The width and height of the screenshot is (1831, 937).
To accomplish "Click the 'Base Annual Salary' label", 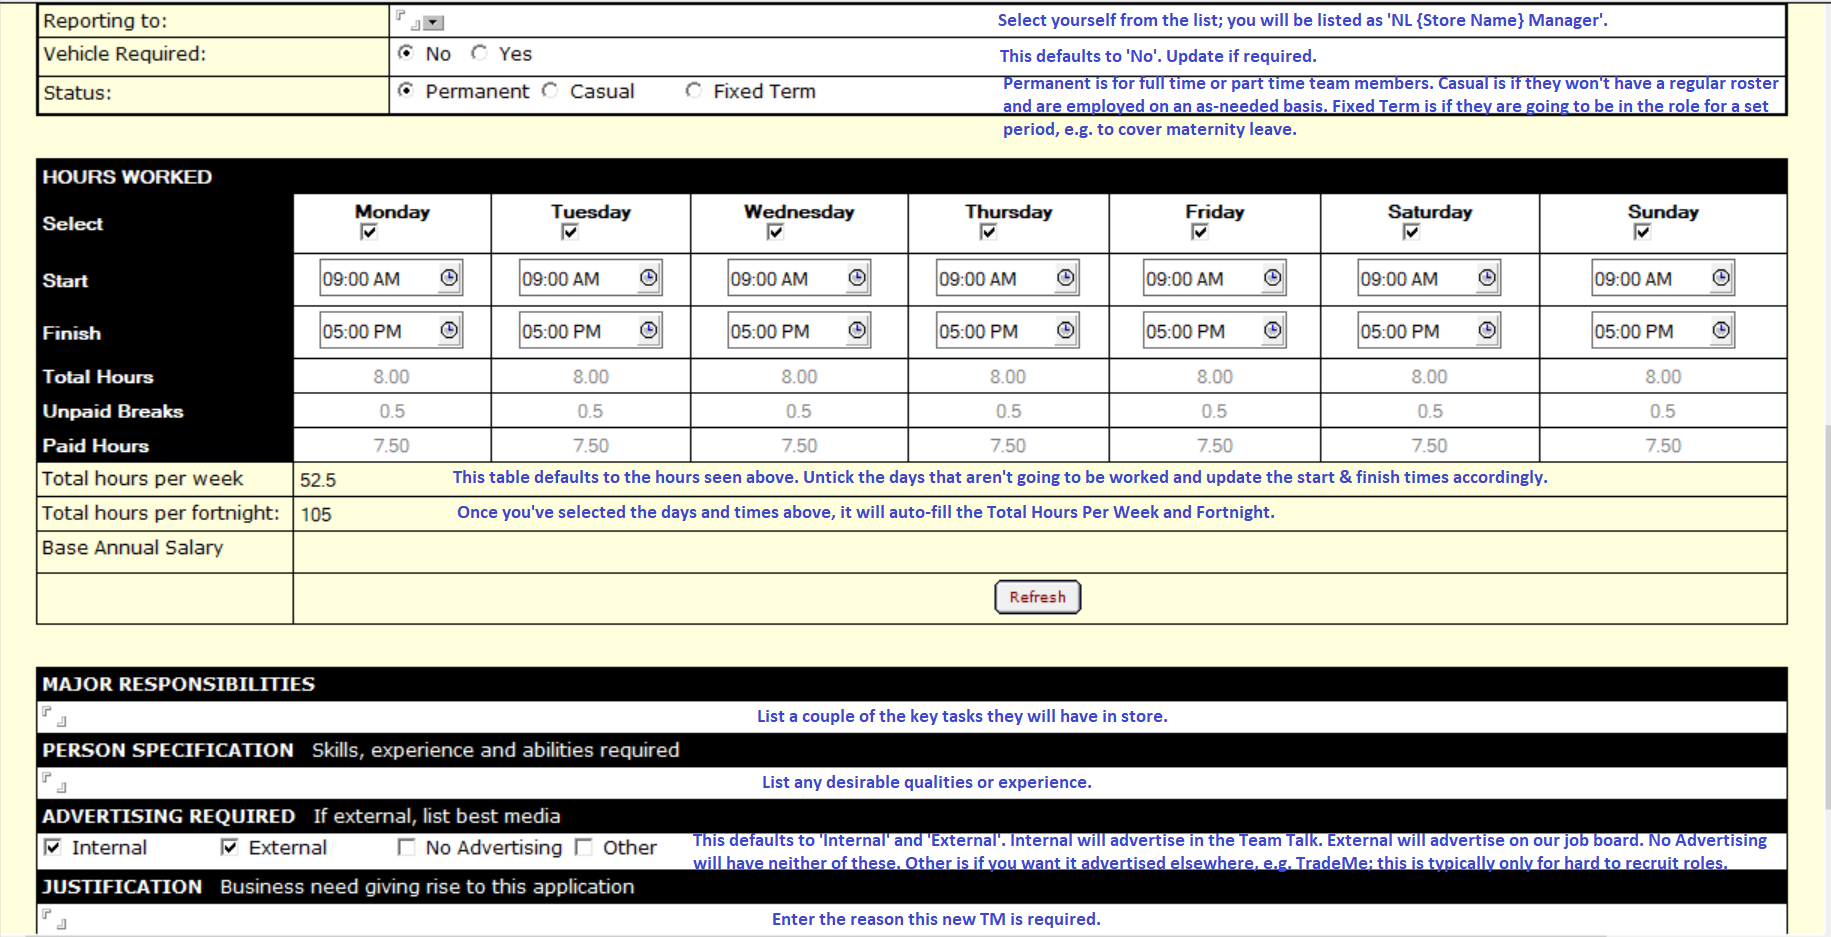I will tap(132, 547).
